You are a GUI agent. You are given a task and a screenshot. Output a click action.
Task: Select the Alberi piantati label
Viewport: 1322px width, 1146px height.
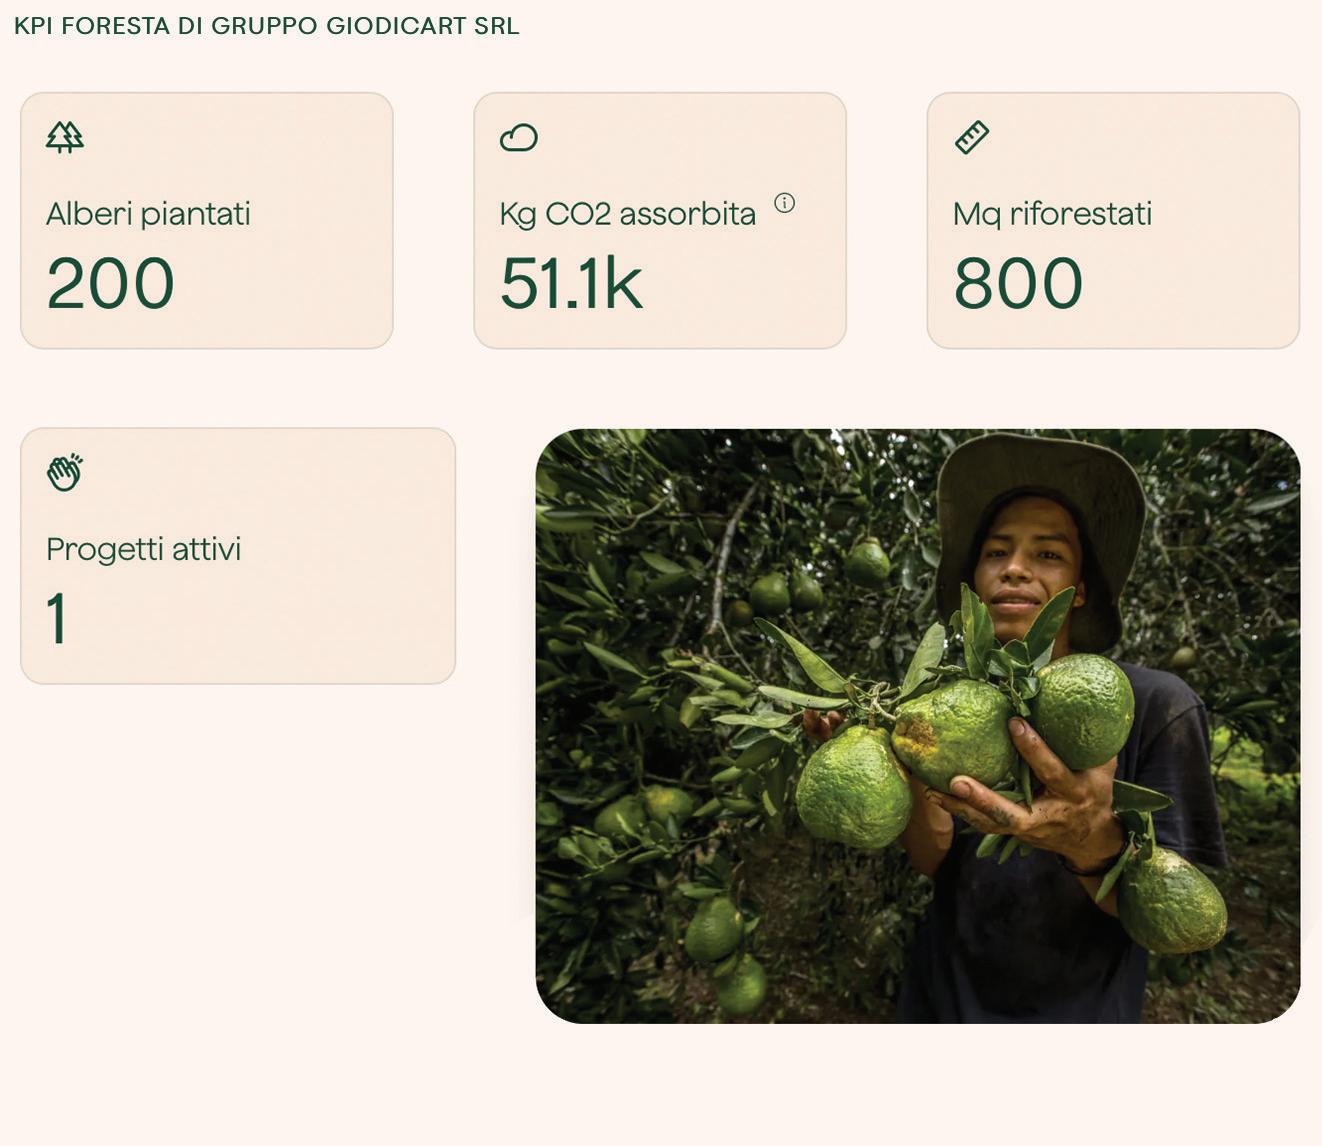148,214
